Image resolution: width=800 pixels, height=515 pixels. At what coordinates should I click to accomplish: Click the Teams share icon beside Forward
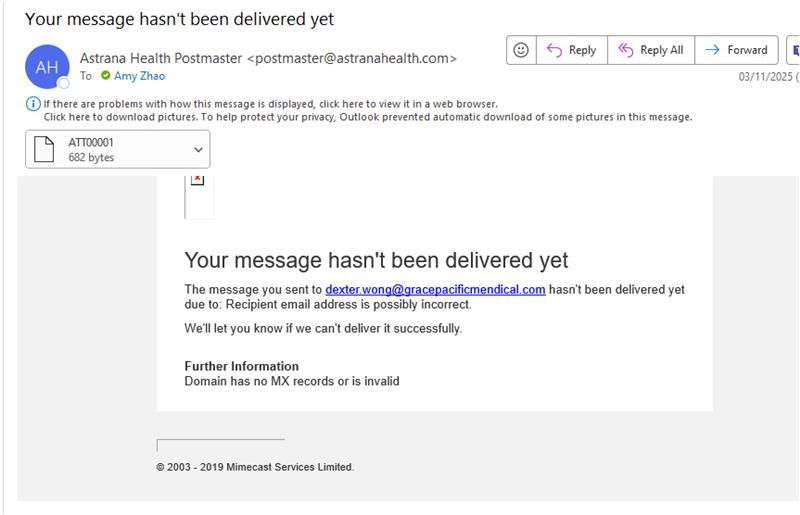(795, 50)
